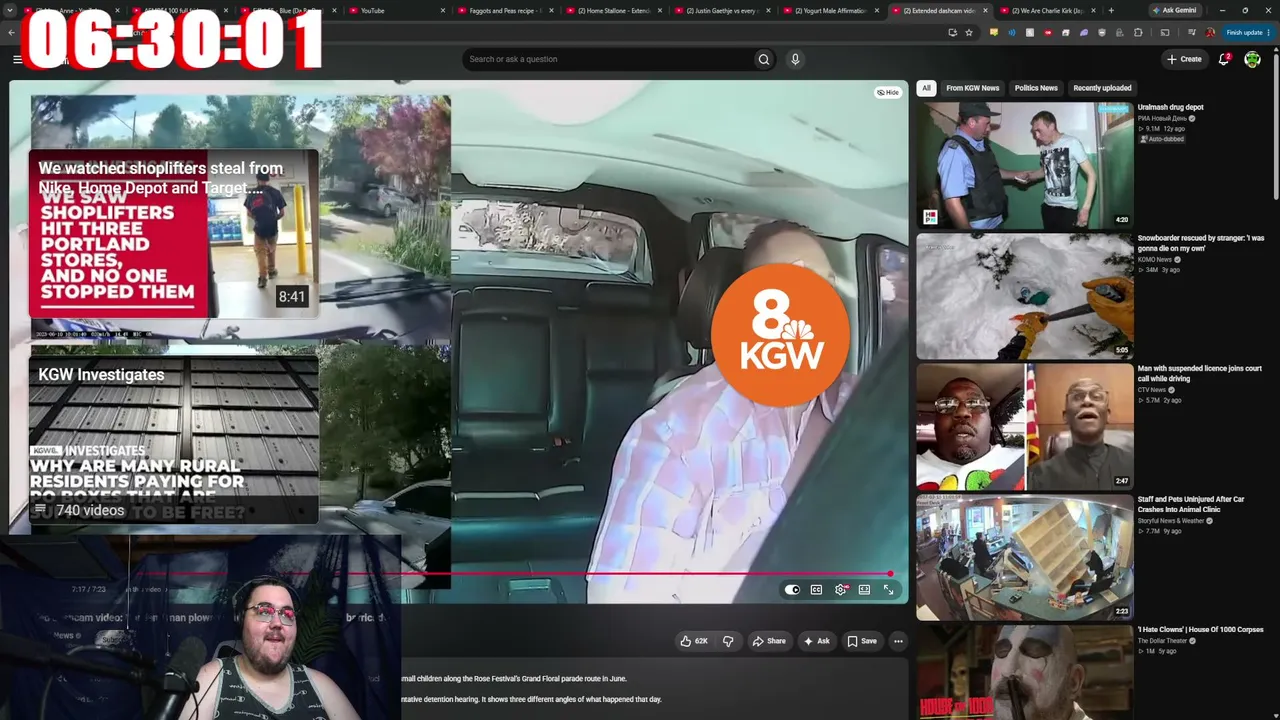Switch to the We Are Charlie Kirk tab

point(1047,10)
